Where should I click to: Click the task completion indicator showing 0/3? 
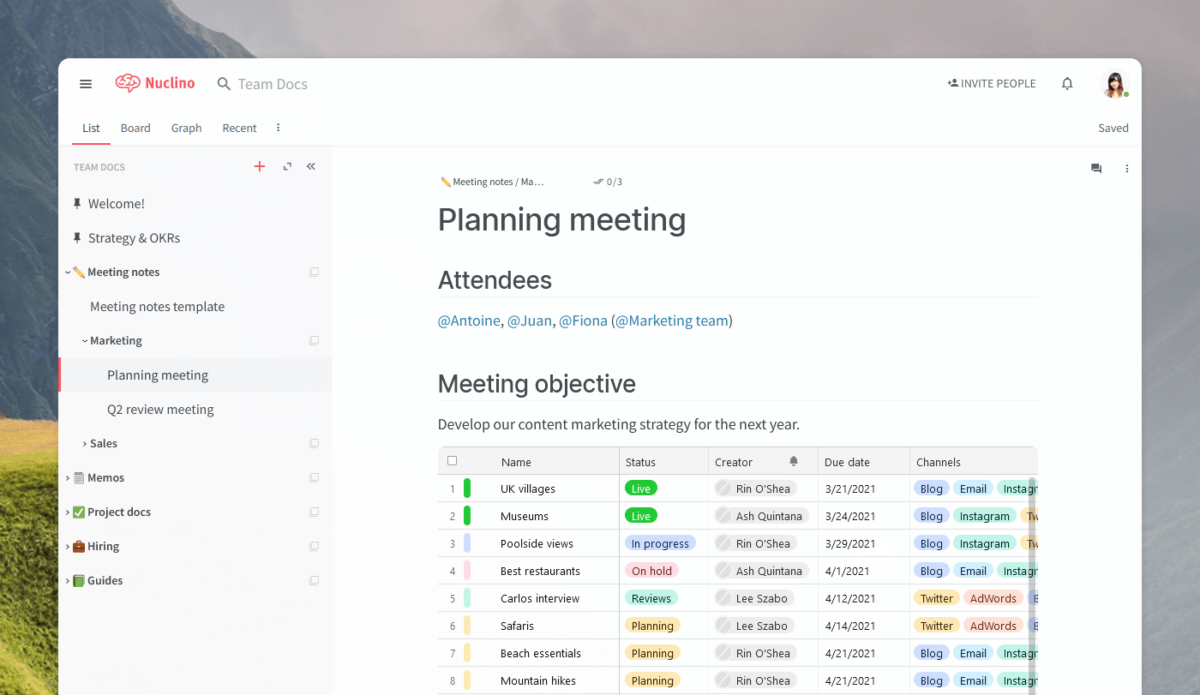tap(608, 182)
